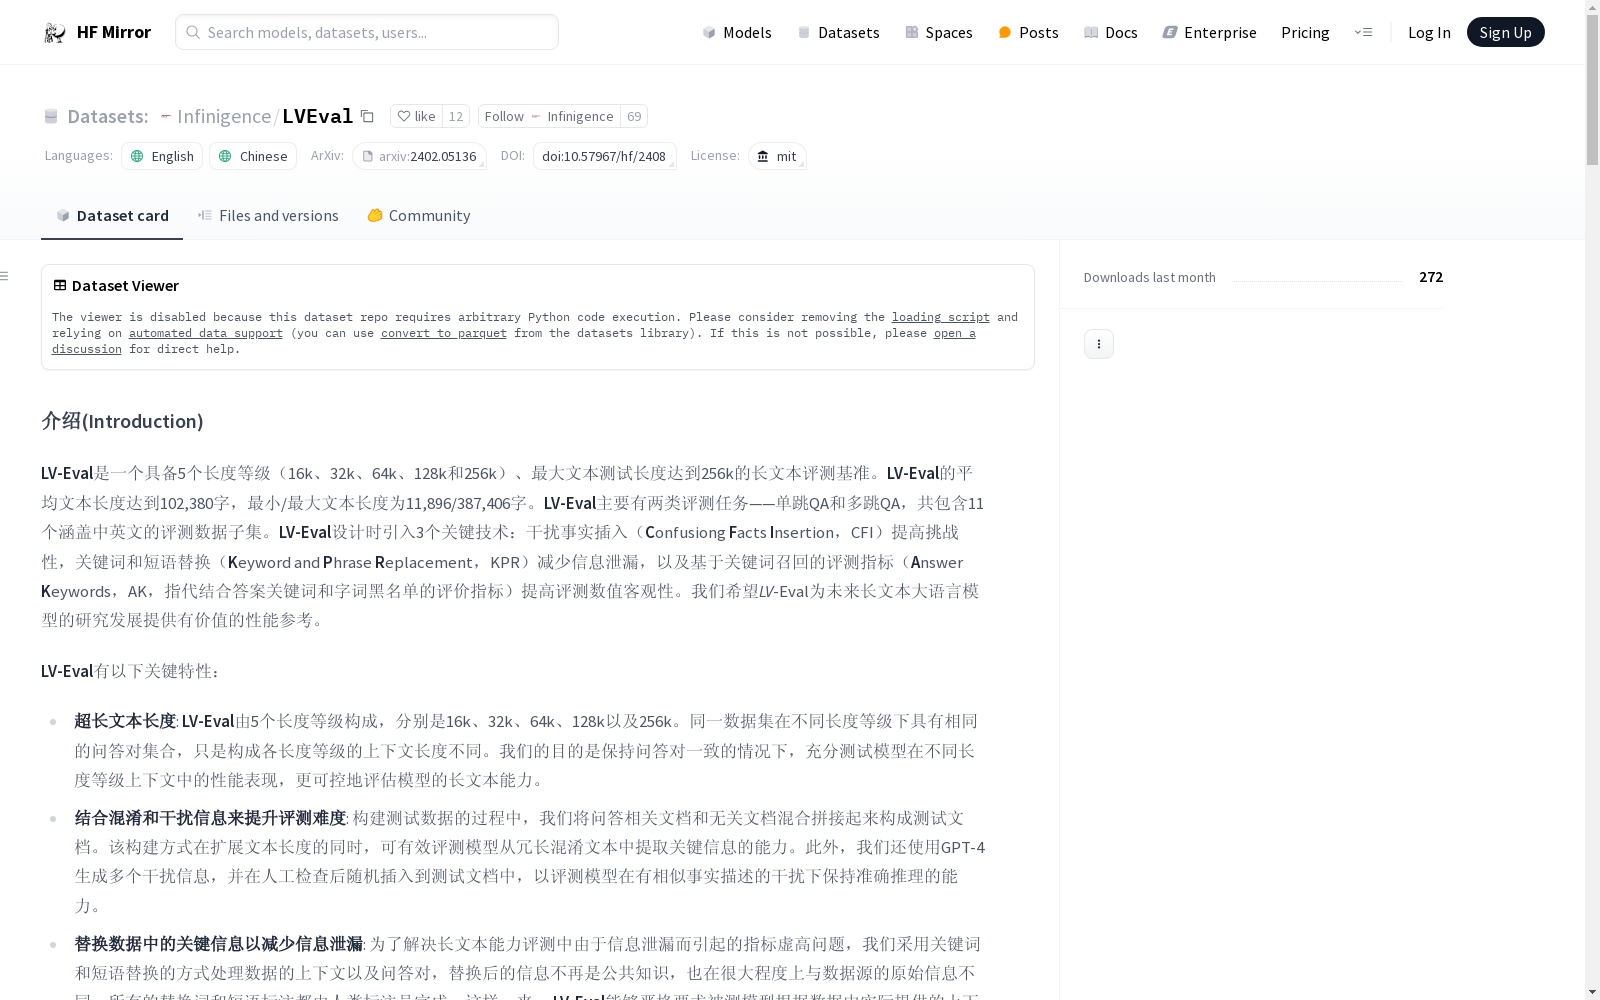Click the mit license icon
The image size is (1600, 1000).
(x=763, y=156)
